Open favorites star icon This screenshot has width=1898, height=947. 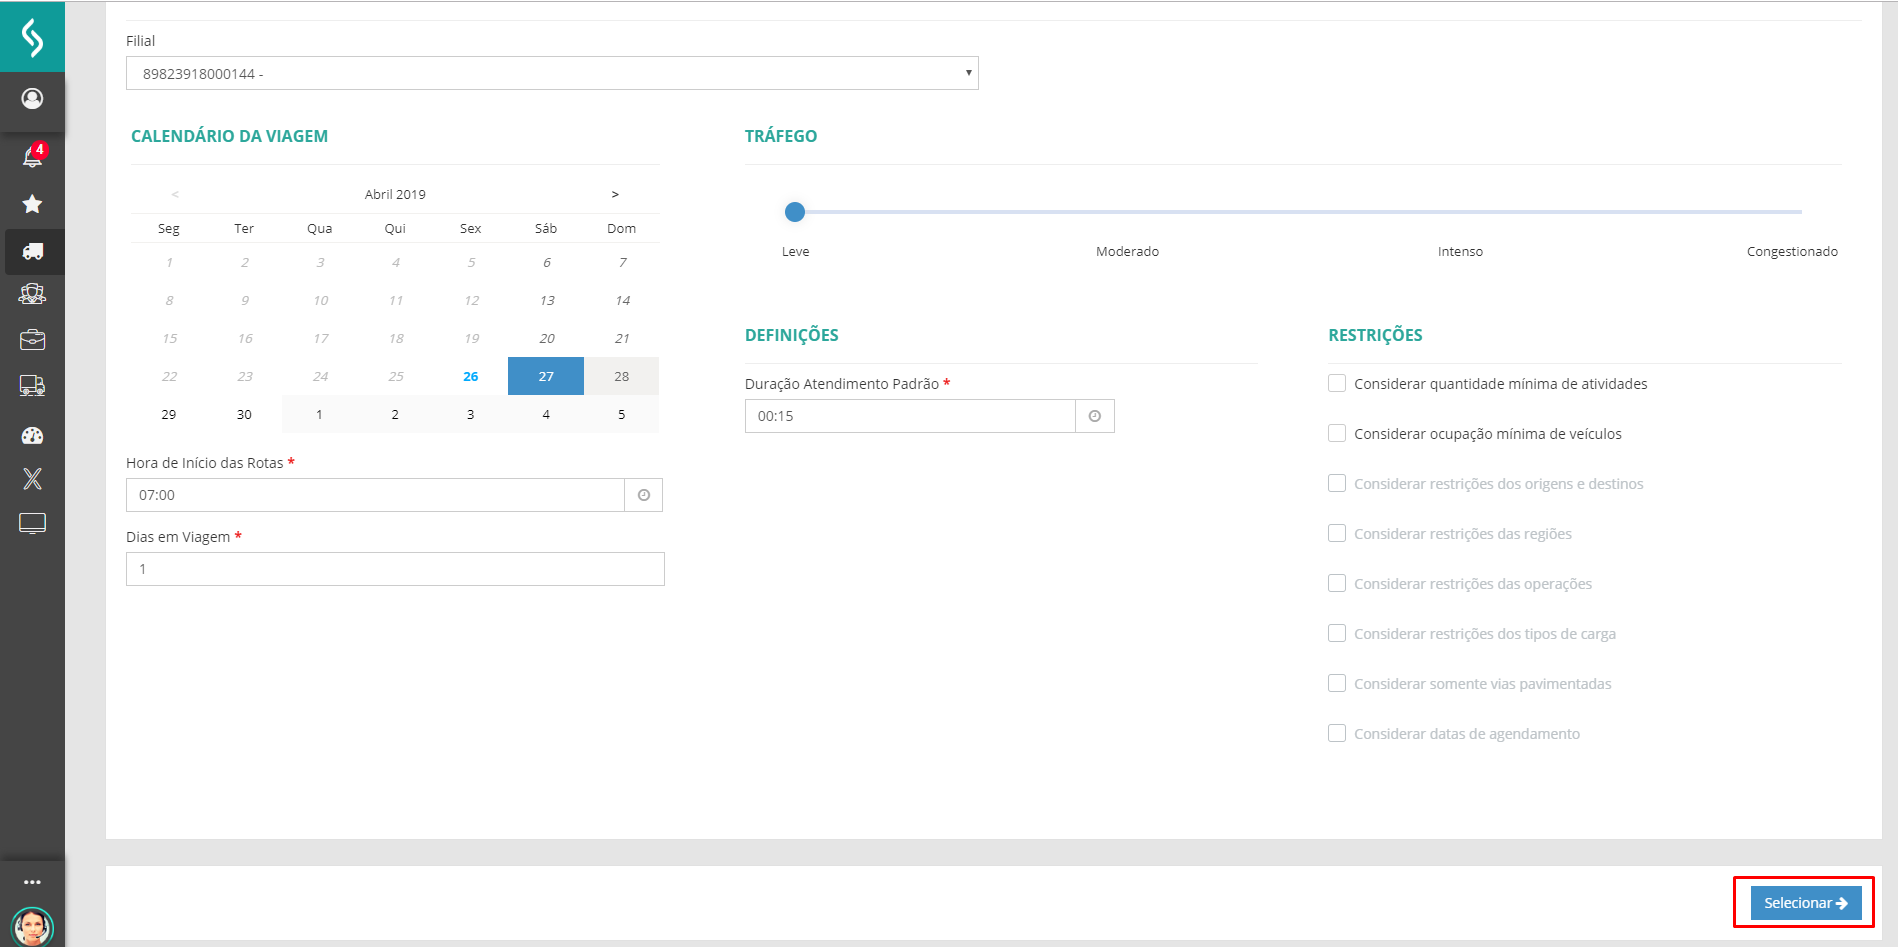[x=32, y=204]
